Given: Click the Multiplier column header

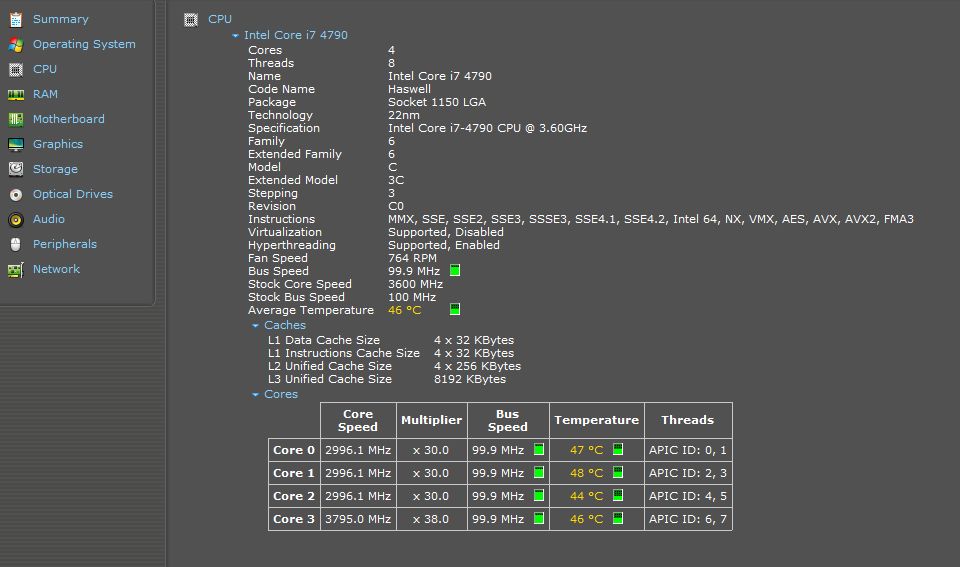Looking at the screenshot, I should pos(432,421).
